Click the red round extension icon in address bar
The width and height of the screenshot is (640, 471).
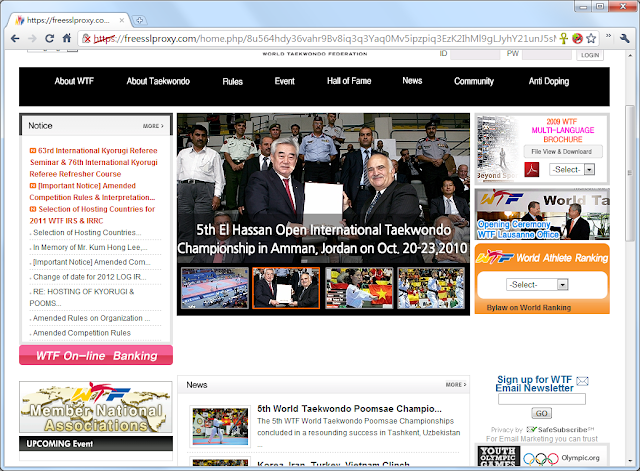(577, 38)
